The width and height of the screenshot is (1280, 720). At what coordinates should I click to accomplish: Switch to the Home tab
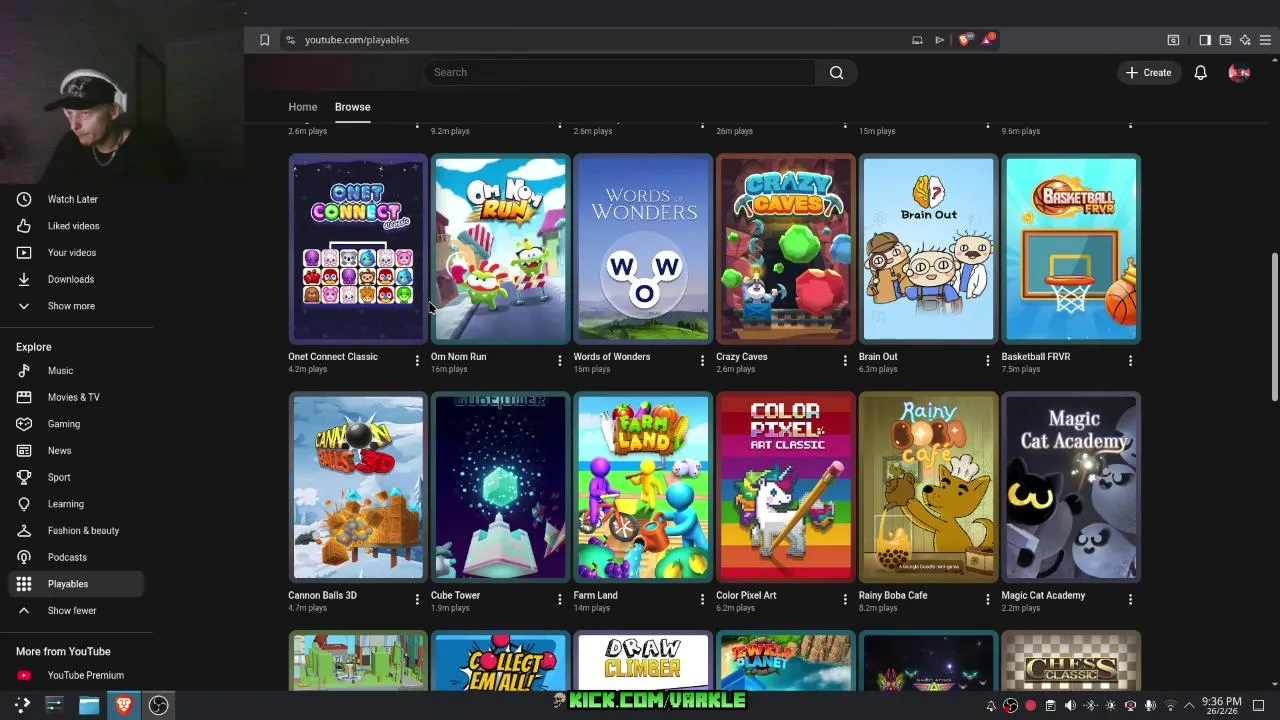point(303,107)
